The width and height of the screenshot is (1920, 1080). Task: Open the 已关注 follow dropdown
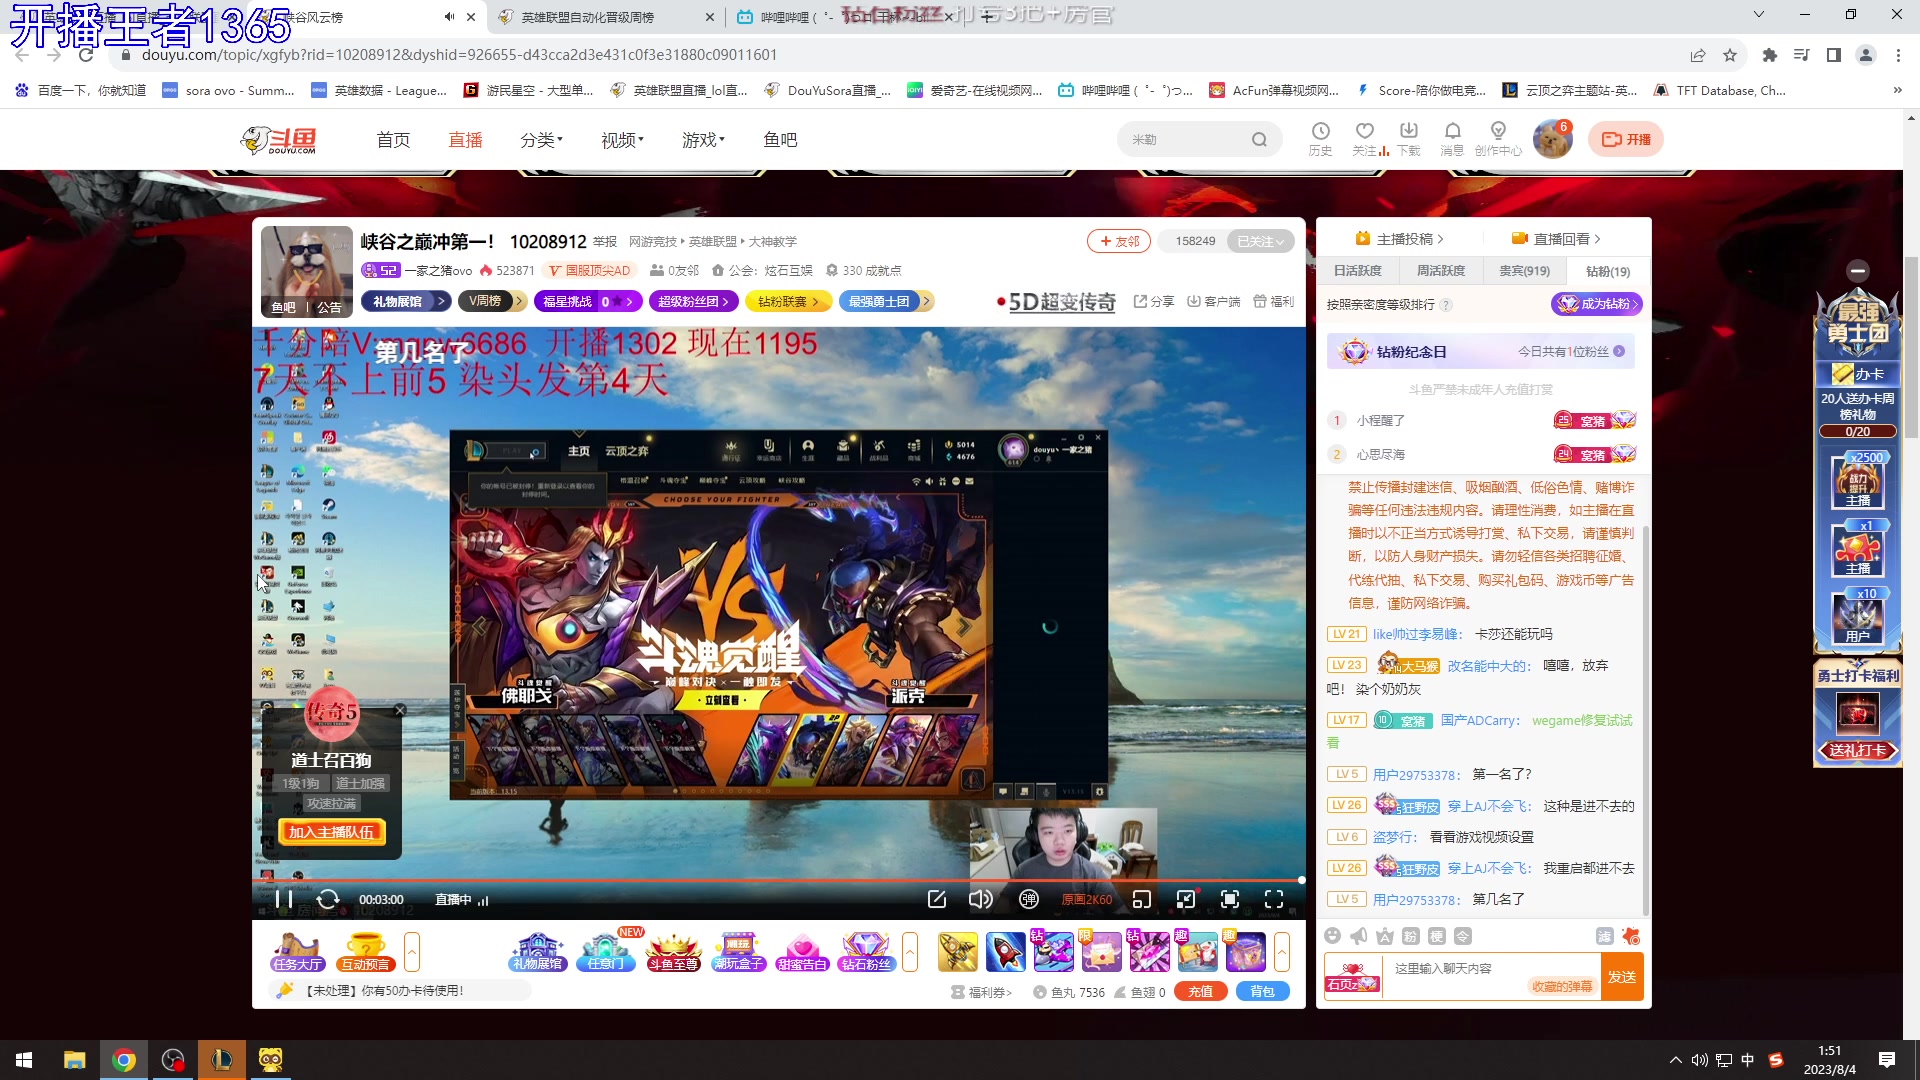(x=1260, y=241)
